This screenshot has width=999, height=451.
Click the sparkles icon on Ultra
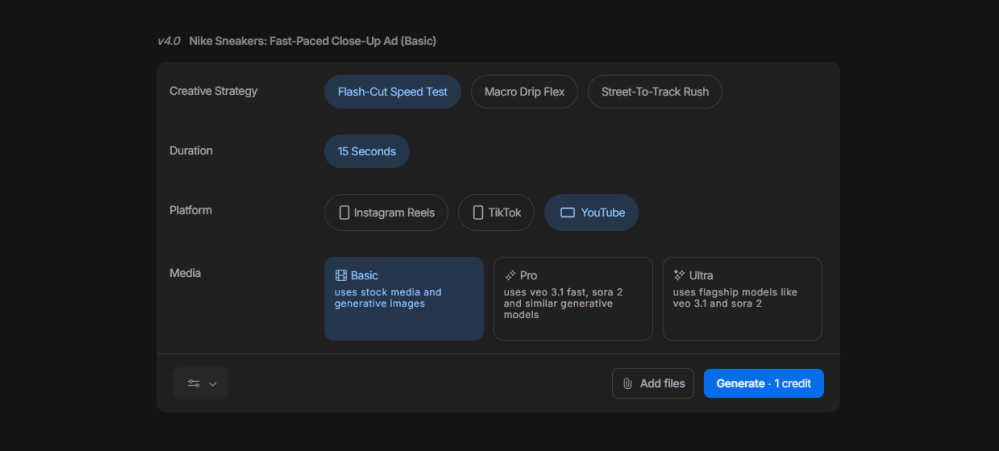click(679, 275)
